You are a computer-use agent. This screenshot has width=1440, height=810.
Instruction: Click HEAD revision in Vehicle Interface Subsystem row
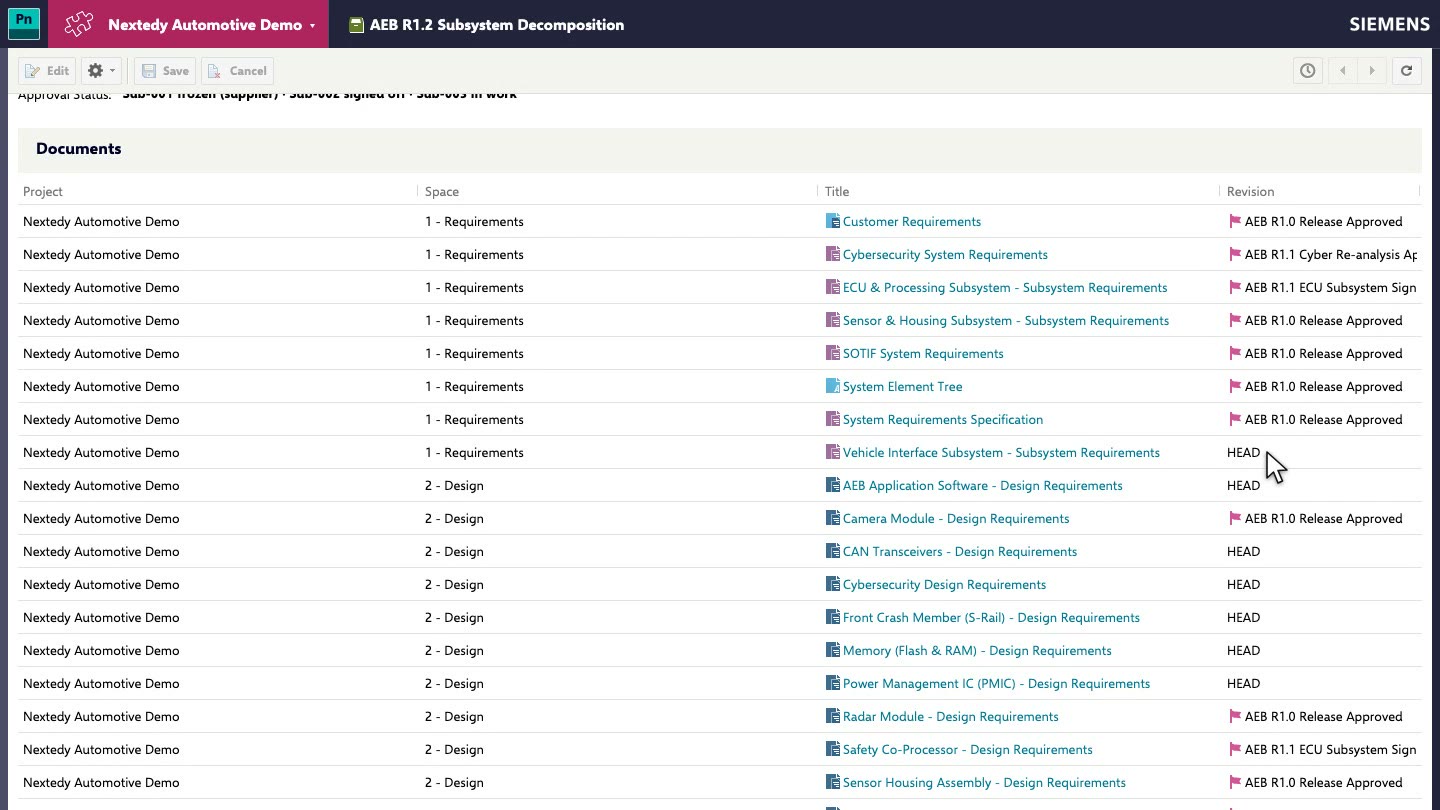coord(1243,453)
